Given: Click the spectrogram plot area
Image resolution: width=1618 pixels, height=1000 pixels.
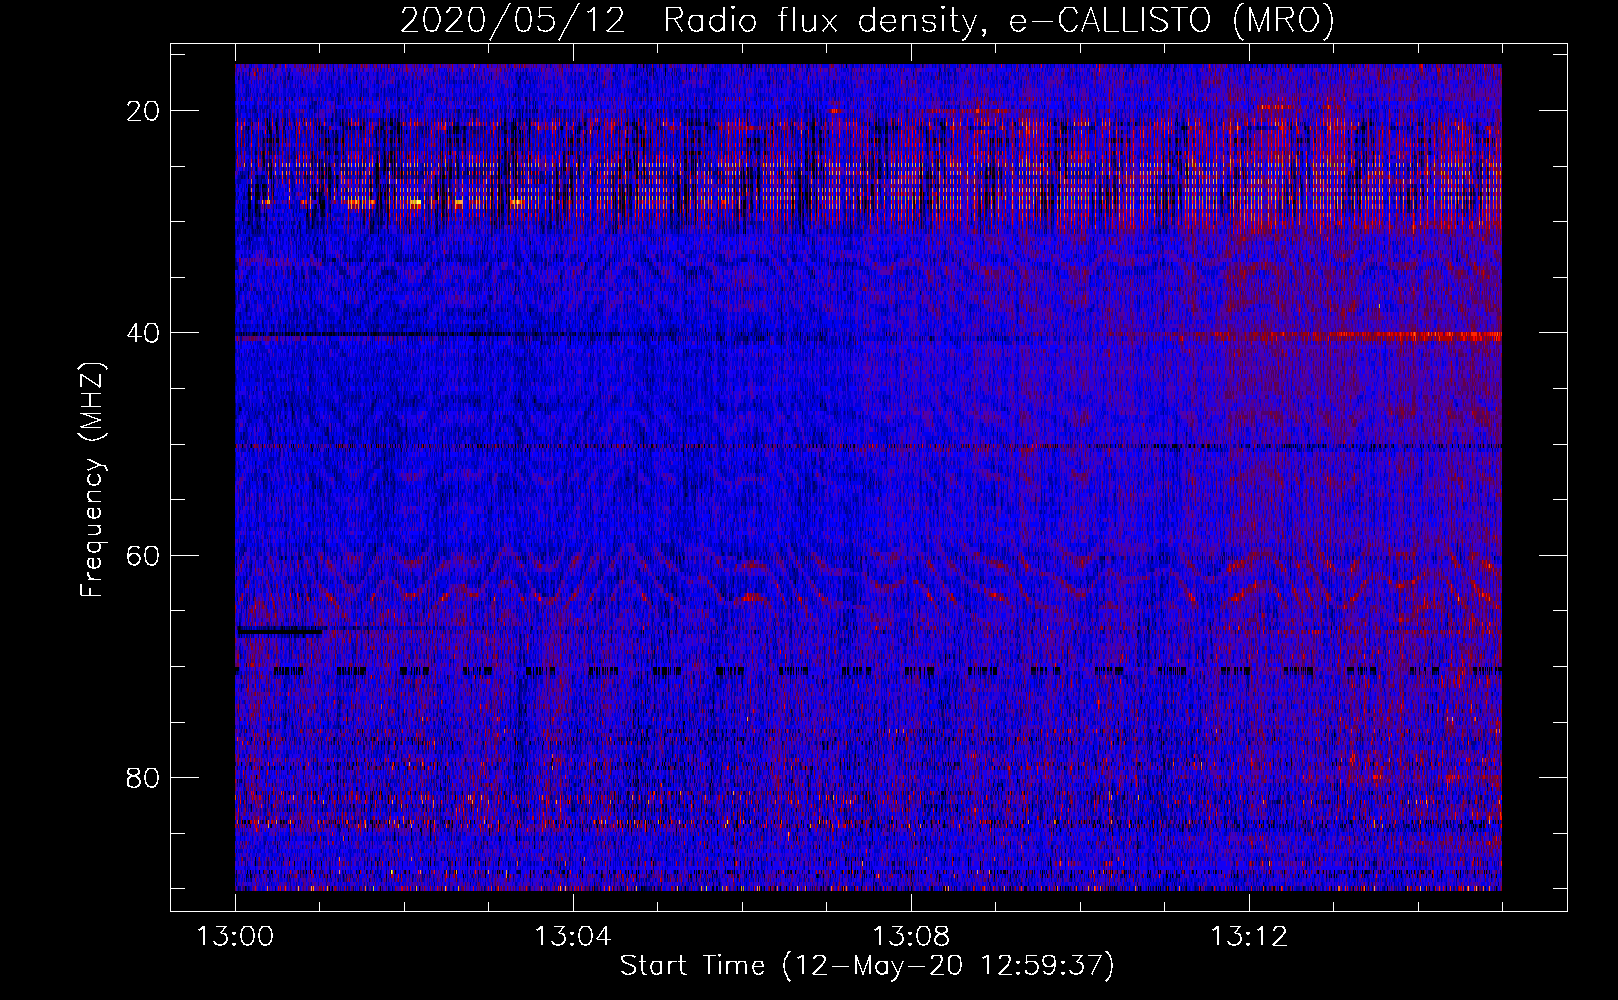Looking at the screenshot, I should (x=868, y=477).
